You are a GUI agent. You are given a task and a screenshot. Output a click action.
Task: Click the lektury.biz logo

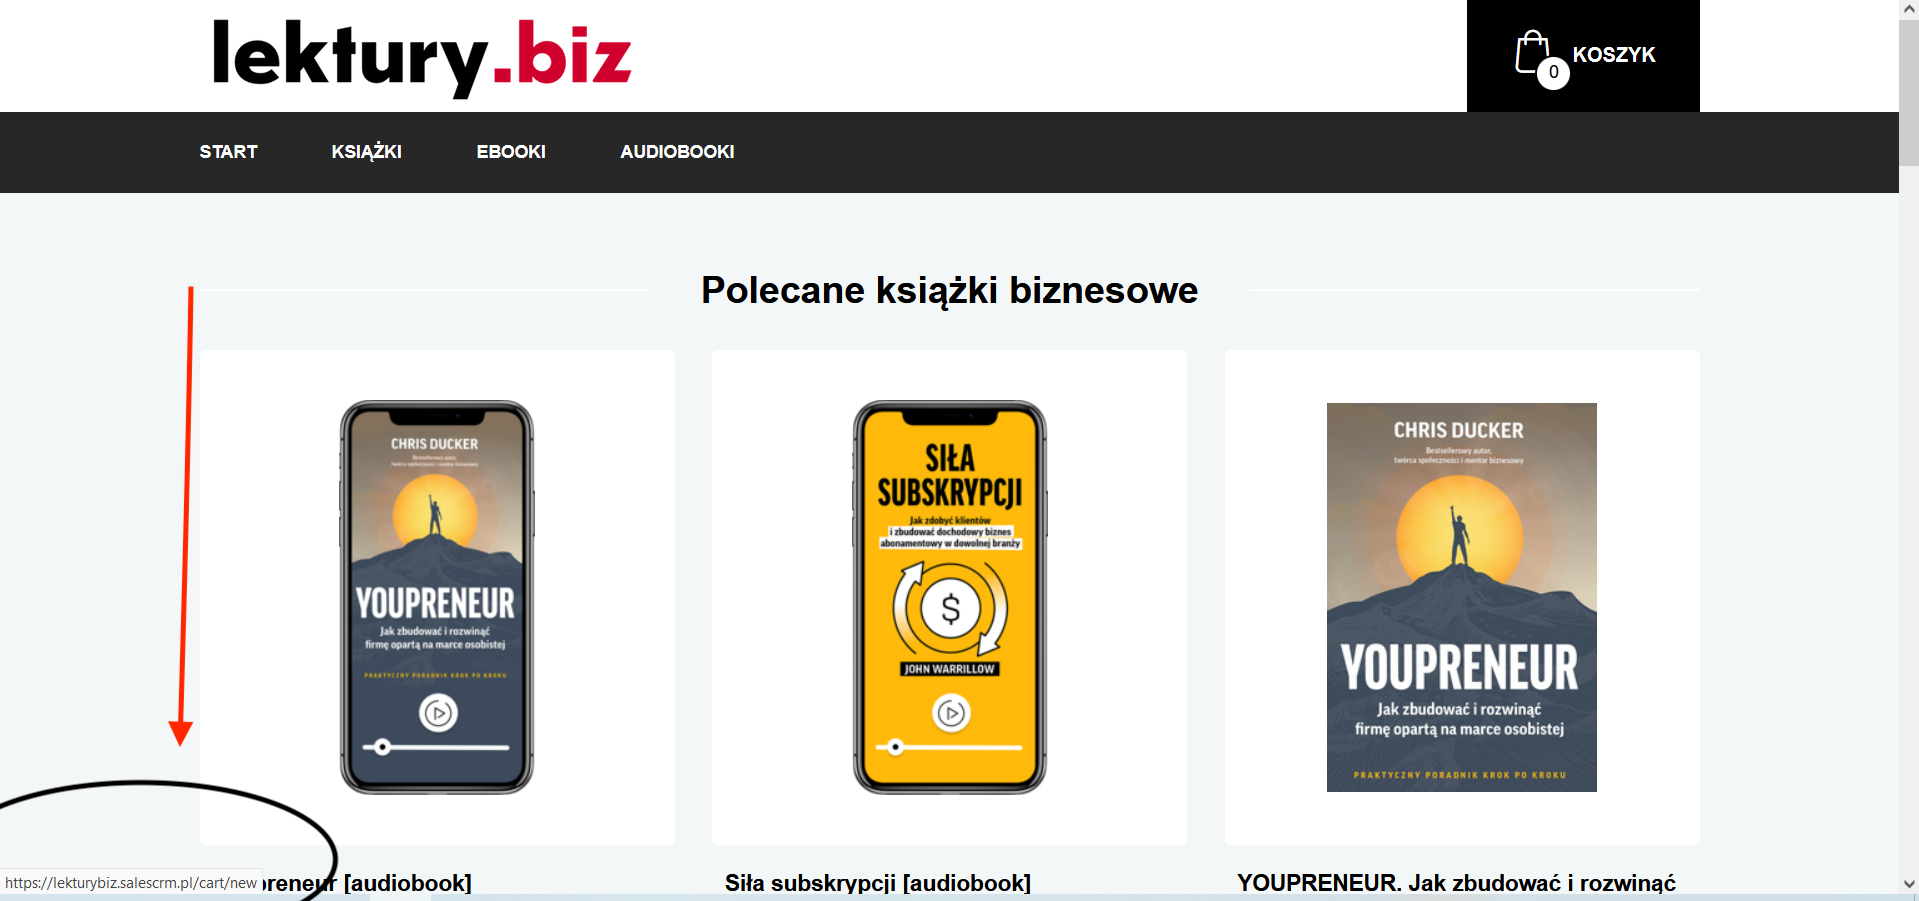point(421,55)
